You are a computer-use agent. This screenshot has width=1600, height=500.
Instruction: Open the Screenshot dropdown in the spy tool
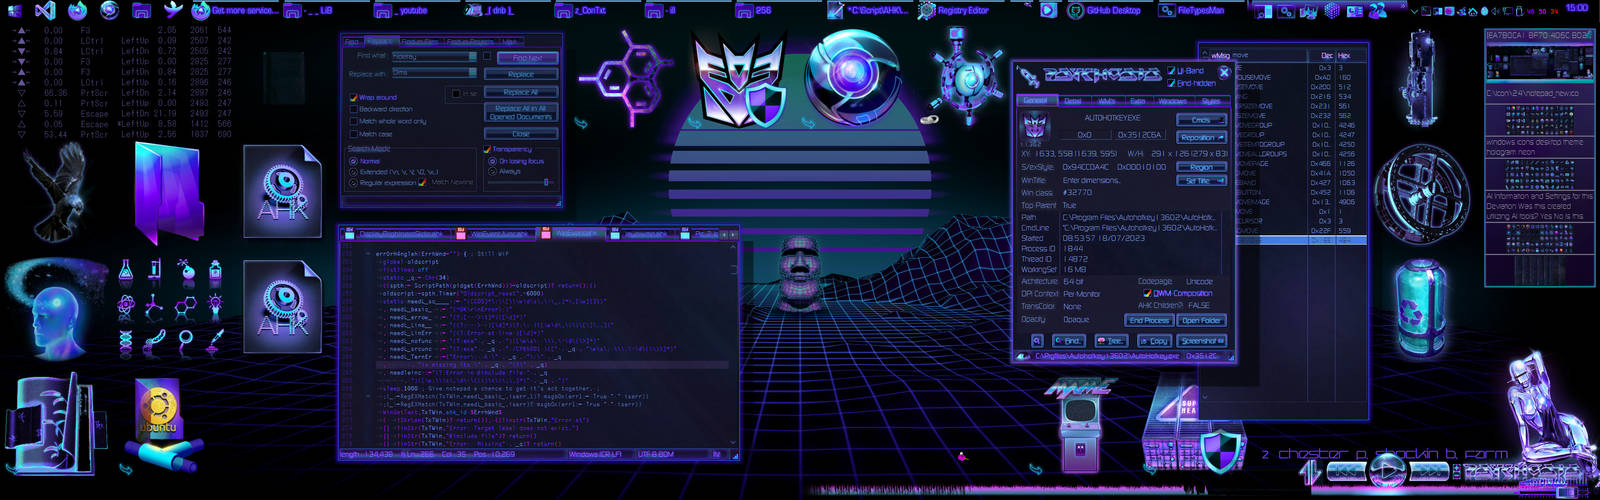pyautogui.click(x=1201, y=341)
